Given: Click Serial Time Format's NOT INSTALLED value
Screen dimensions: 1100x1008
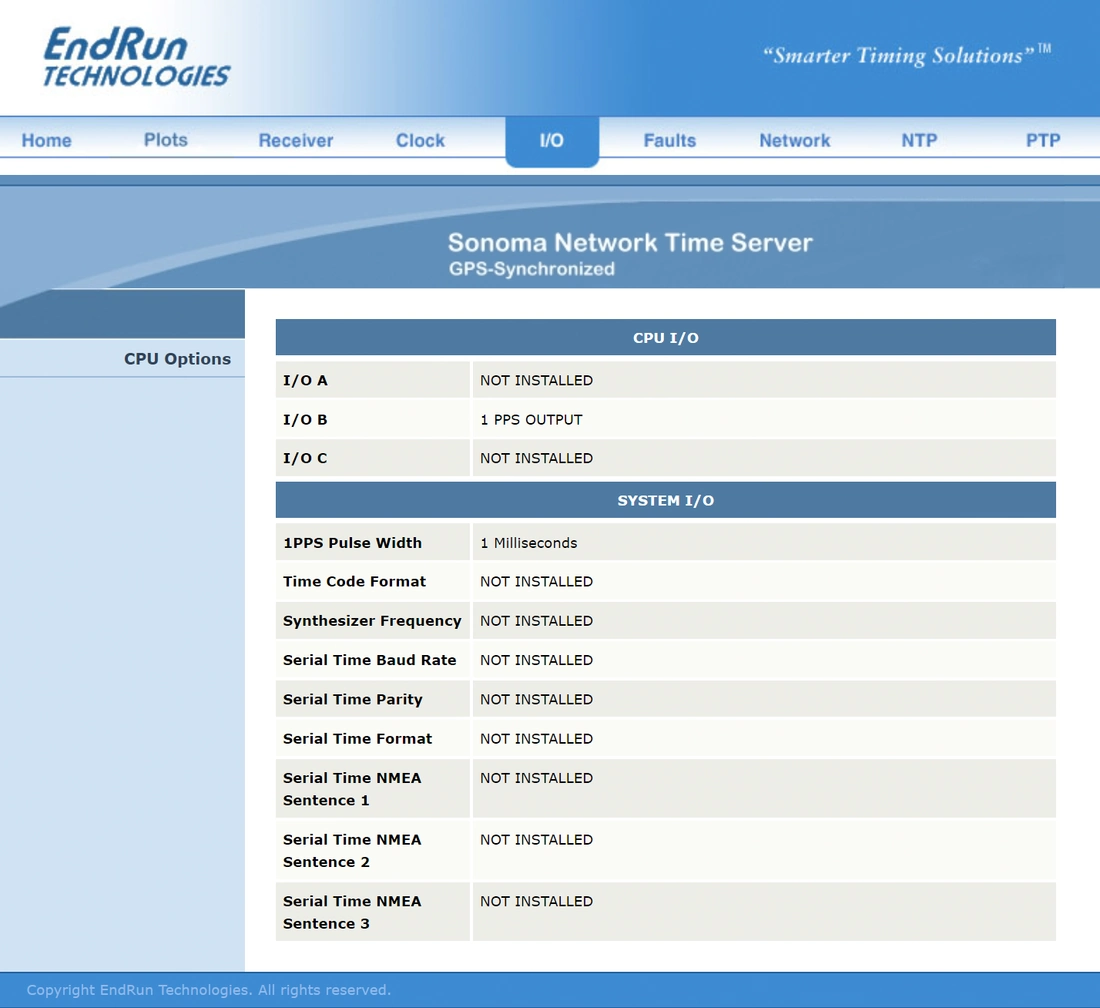Looking at the screenshot, I should (537, 739).
